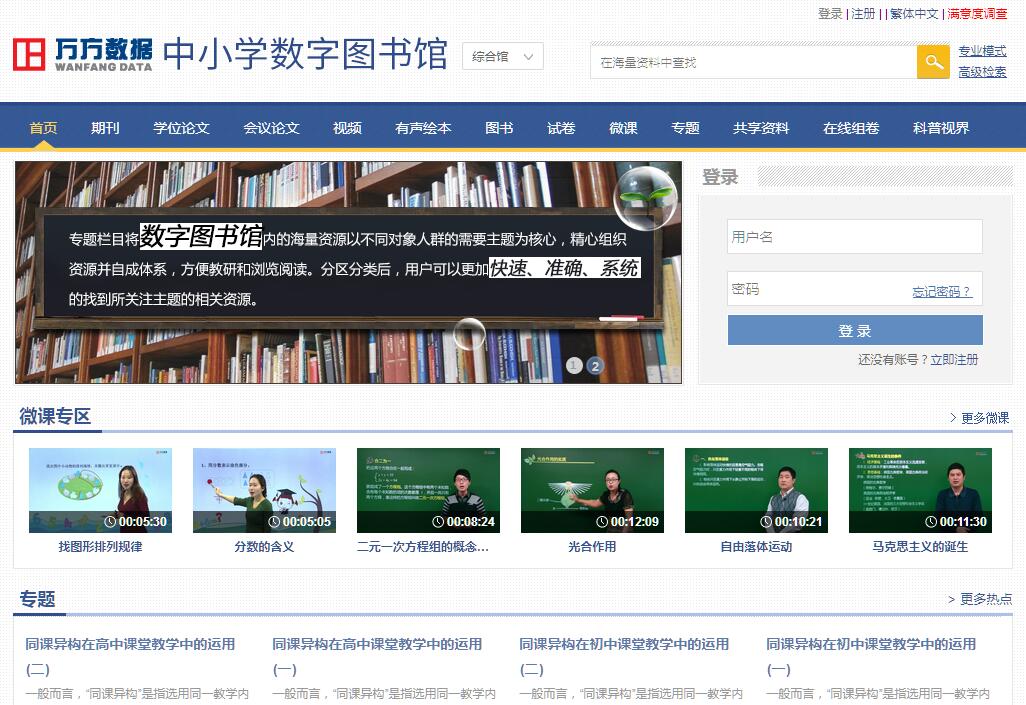Switch to banner slide 1 indicator

(x=574, y=366)
